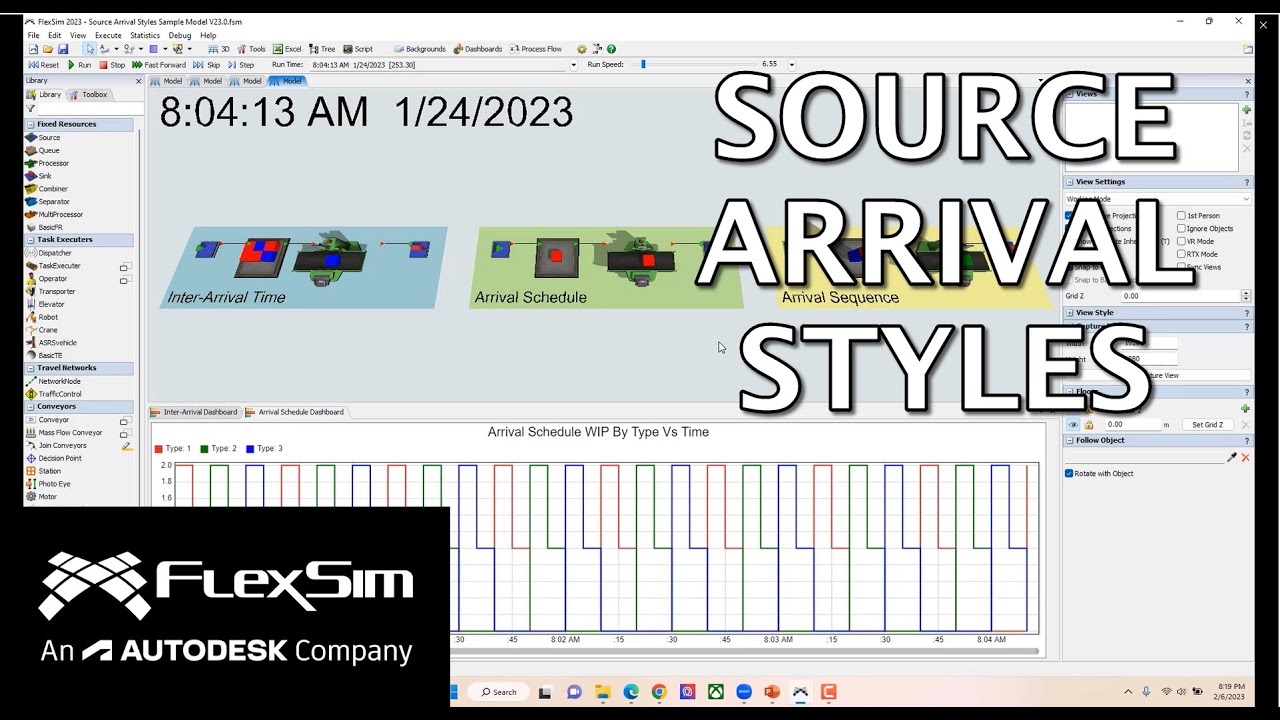Click the New model icon
The height and width of the screenshot is (720, 1280).
pyautogui.click(x=33, y=49)
